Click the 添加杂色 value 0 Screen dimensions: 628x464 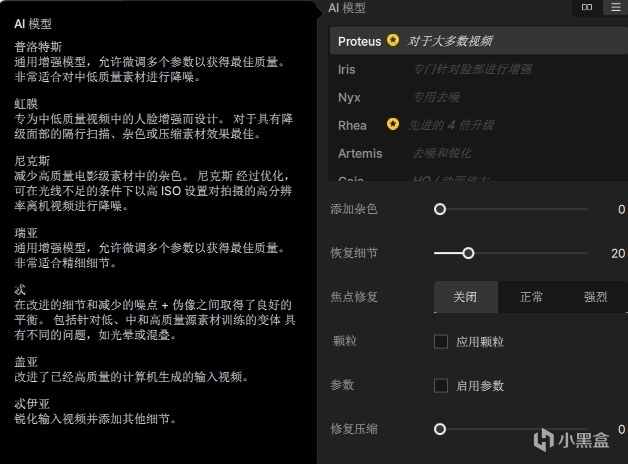621,209
